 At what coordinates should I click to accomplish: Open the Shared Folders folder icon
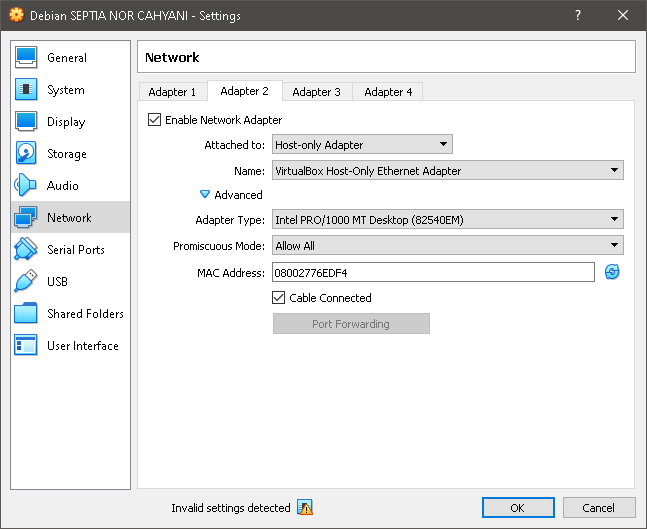click(x=26, y=313)
